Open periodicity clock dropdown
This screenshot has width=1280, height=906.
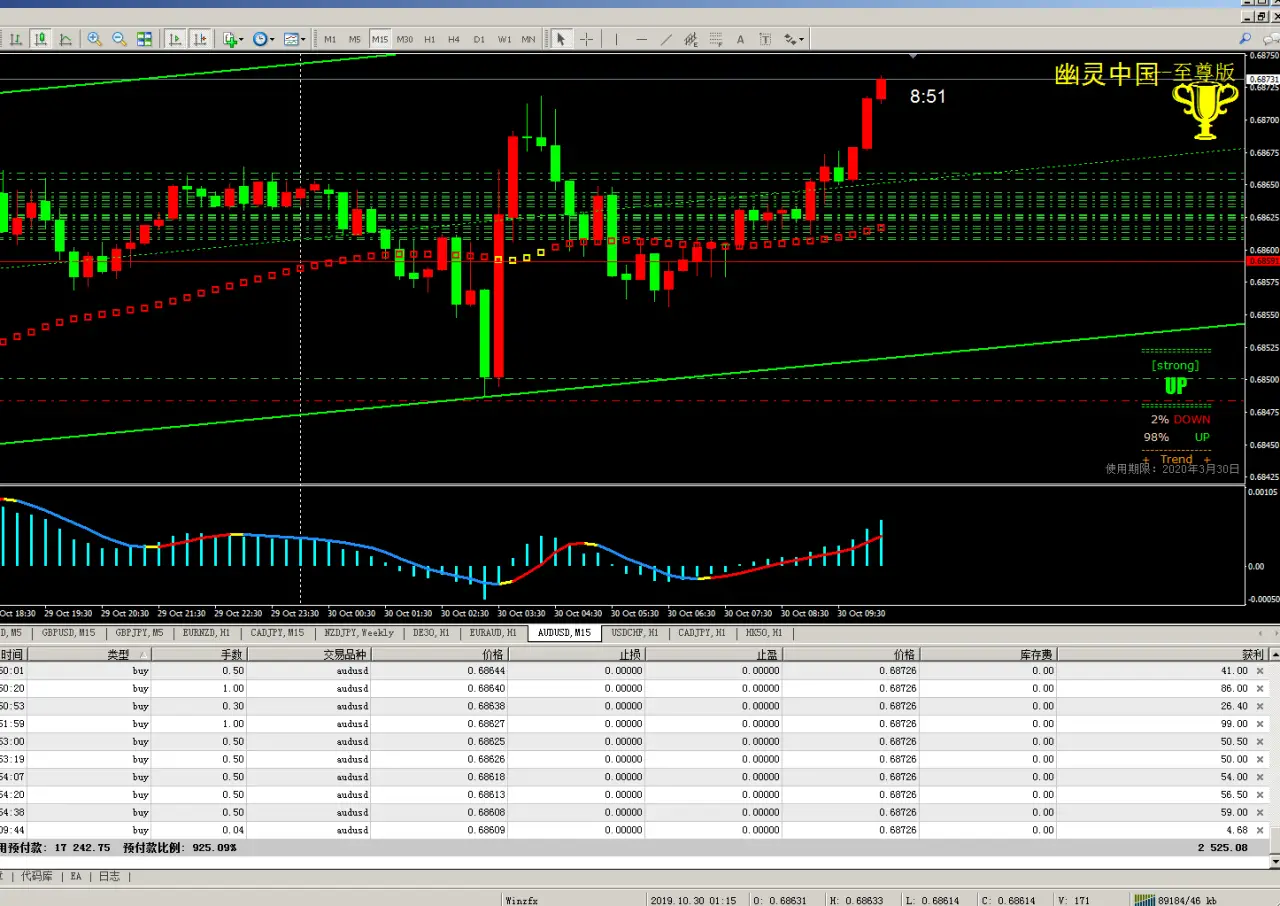(x=264, y=39)
